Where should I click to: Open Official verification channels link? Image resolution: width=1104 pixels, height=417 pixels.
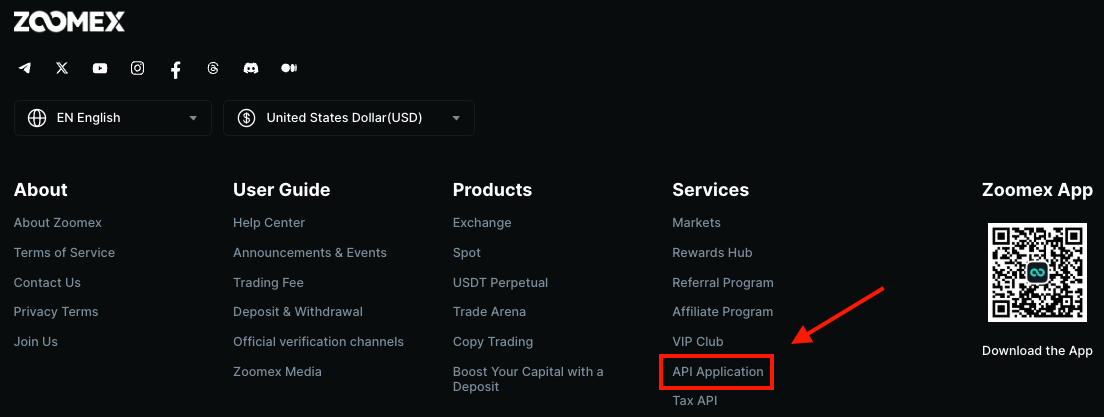point(318,342)
